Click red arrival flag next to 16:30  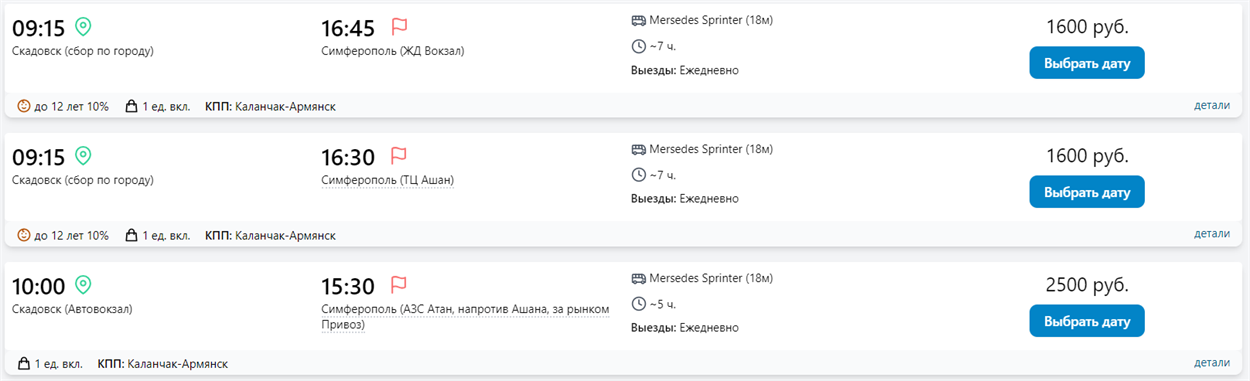399,156
